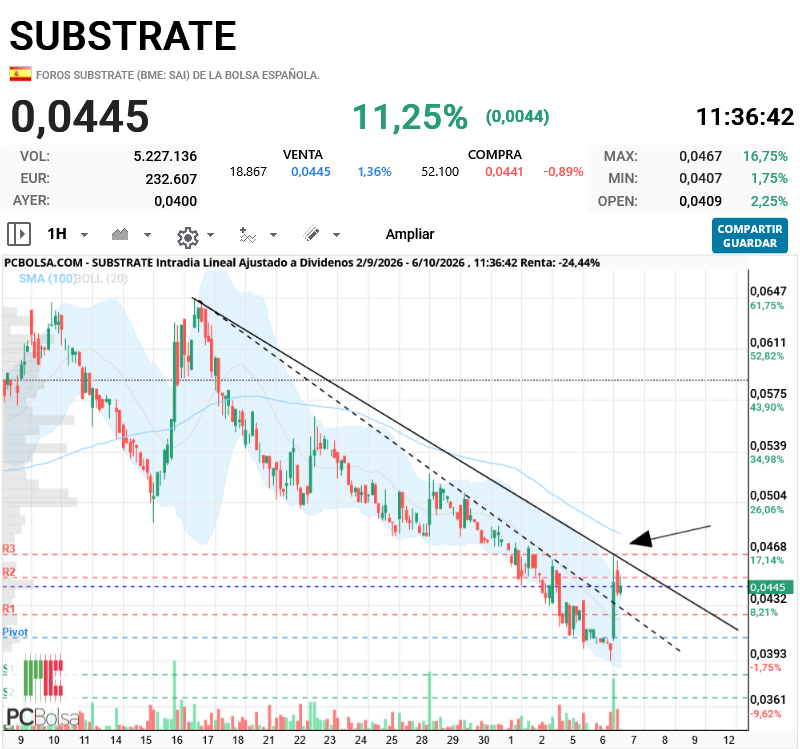Viewport: 800px width, 749px height.
Task: Click the 16,75% max percentage
Action: 765,156
